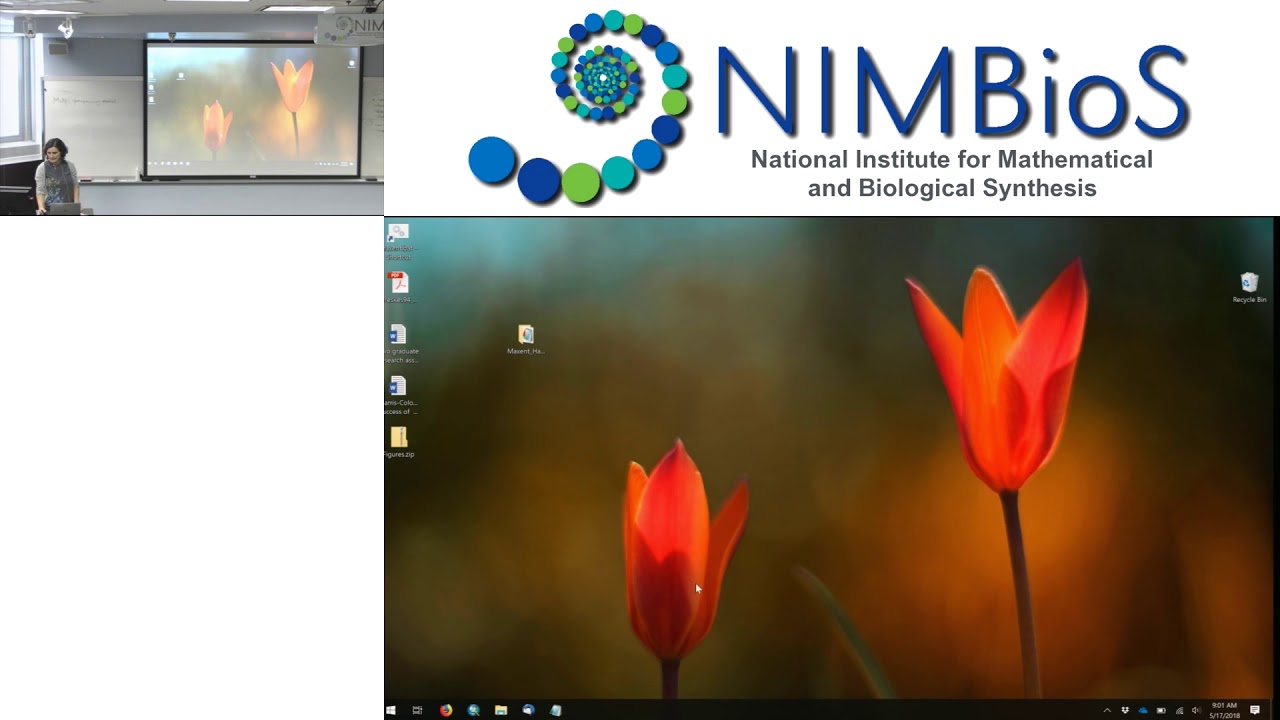Open Task View in the taskbar

pyautogui.click(x=418, y=710)
